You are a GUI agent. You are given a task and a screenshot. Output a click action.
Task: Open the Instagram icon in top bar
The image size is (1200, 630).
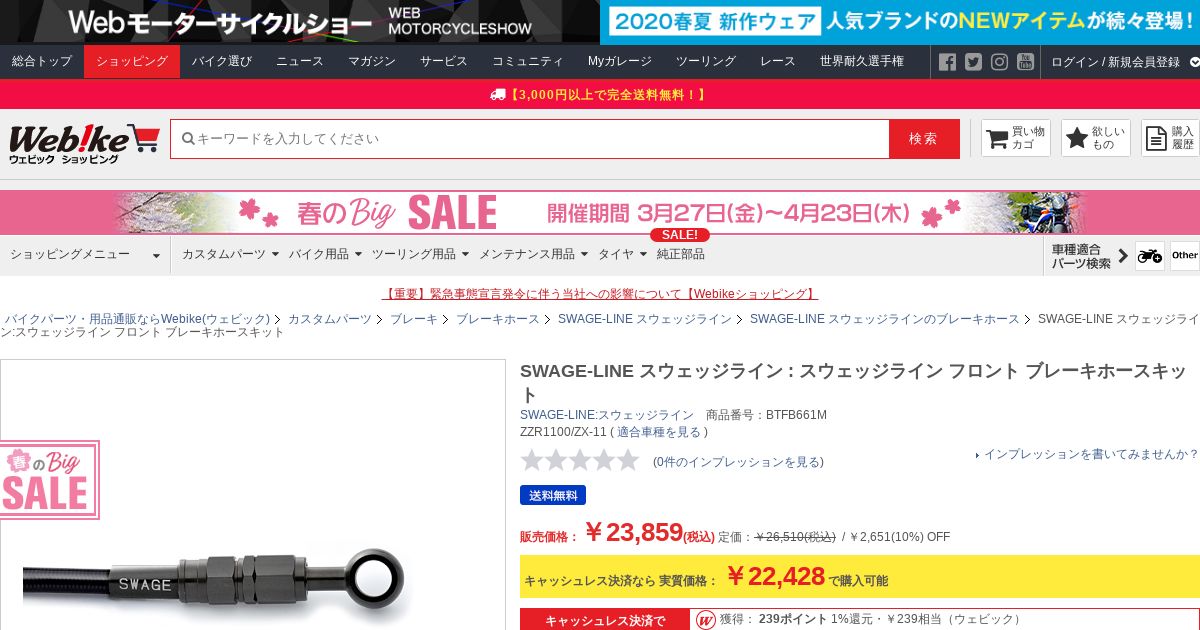coord(999,62)
